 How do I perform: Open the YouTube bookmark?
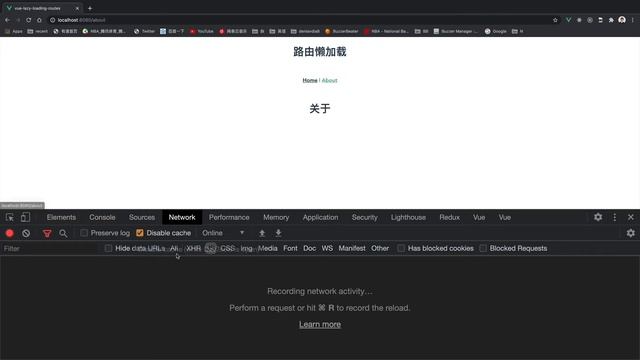pos(202,31)
